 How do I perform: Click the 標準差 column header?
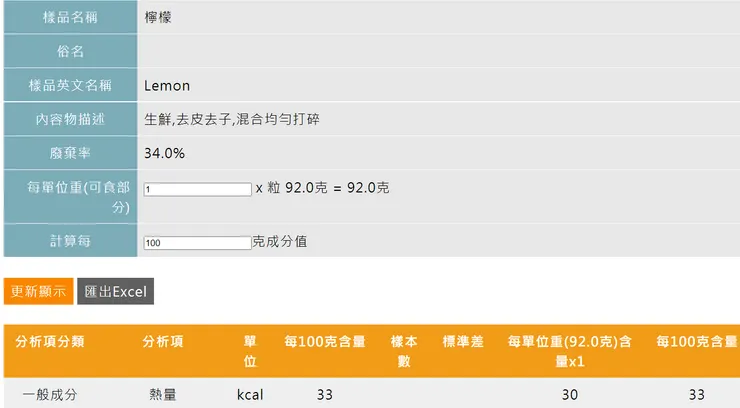pyautogui.click(x=463, y=341)
